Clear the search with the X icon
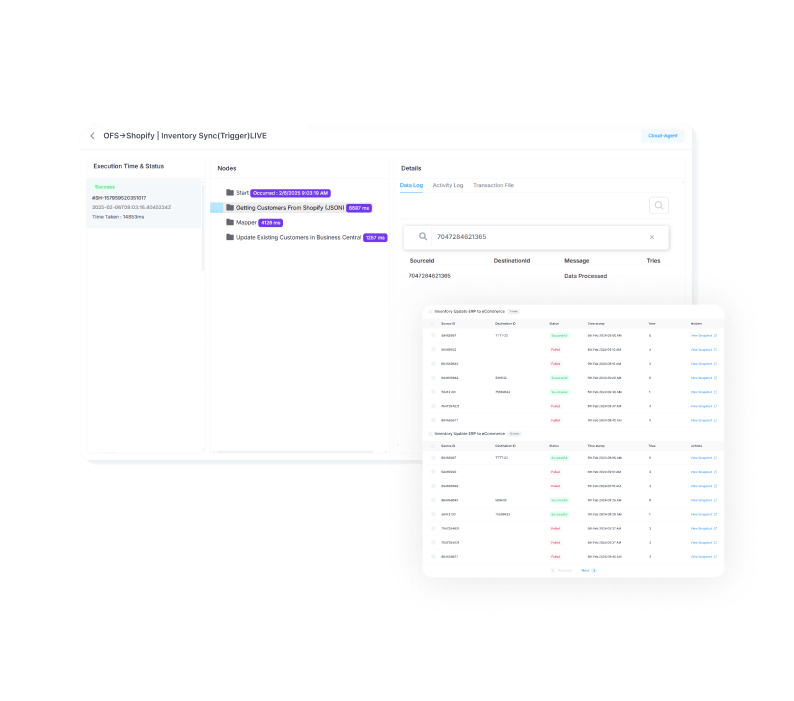 pyautogui.click(x=652, y=237)
